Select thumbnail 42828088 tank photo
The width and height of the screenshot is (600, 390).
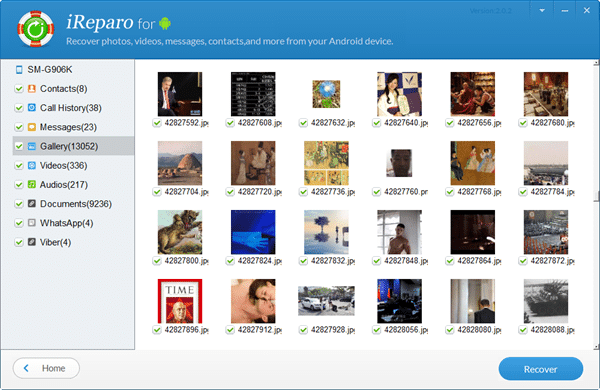click(546, 301)
